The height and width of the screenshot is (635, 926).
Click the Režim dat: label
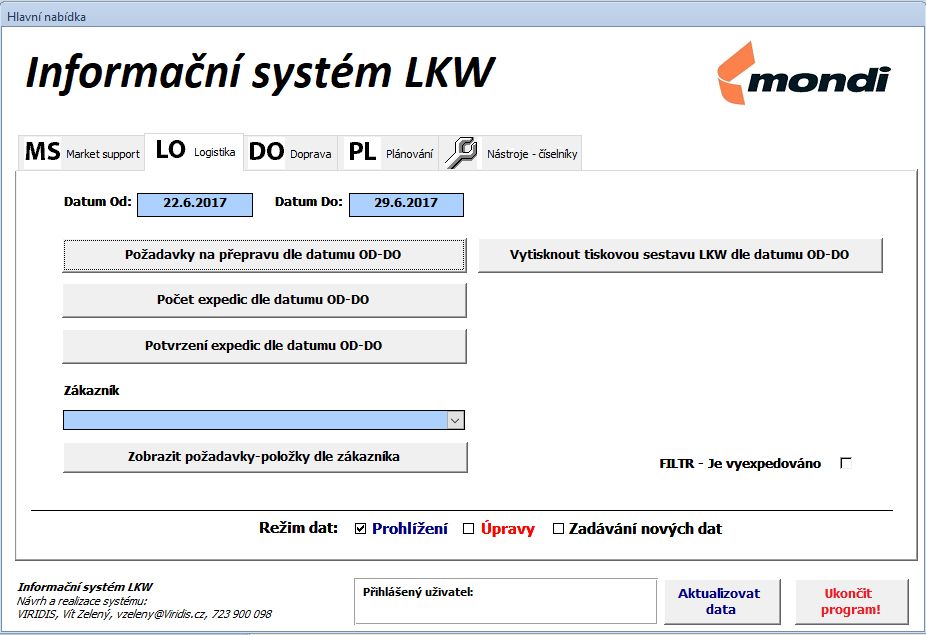tap(299, 527)
